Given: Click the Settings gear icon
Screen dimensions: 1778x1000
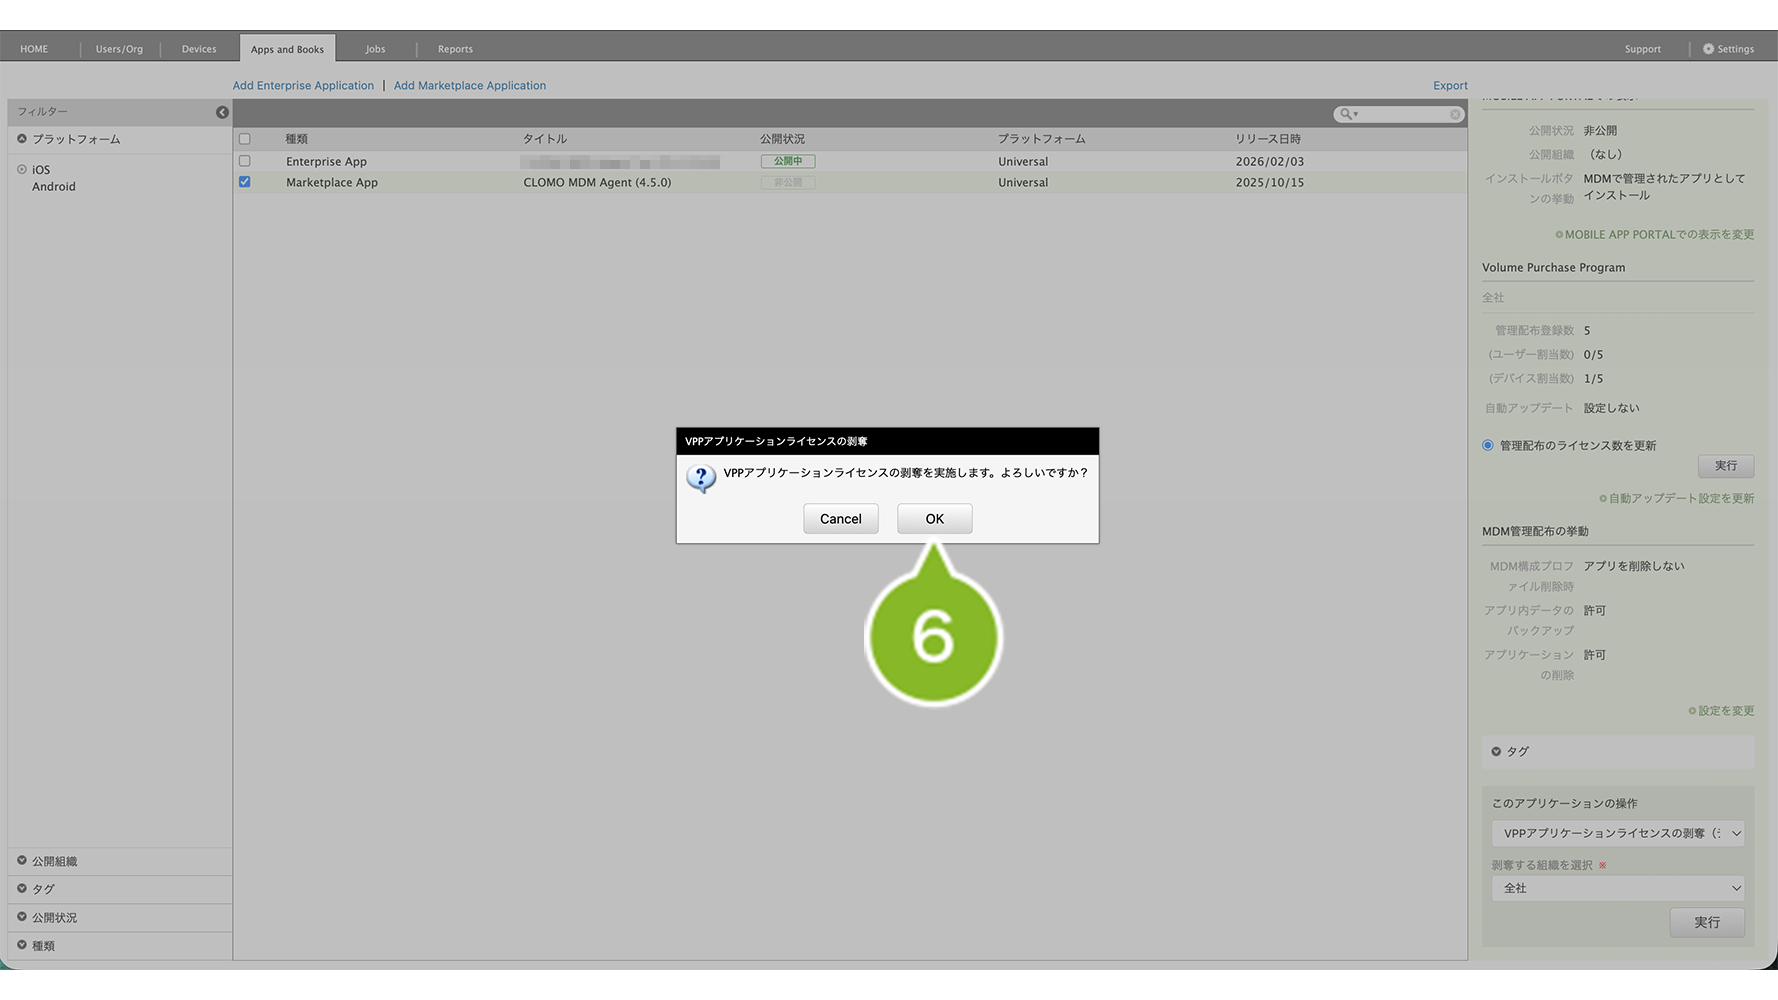Looking at the screenshot, I should (x=1708, y=49).
